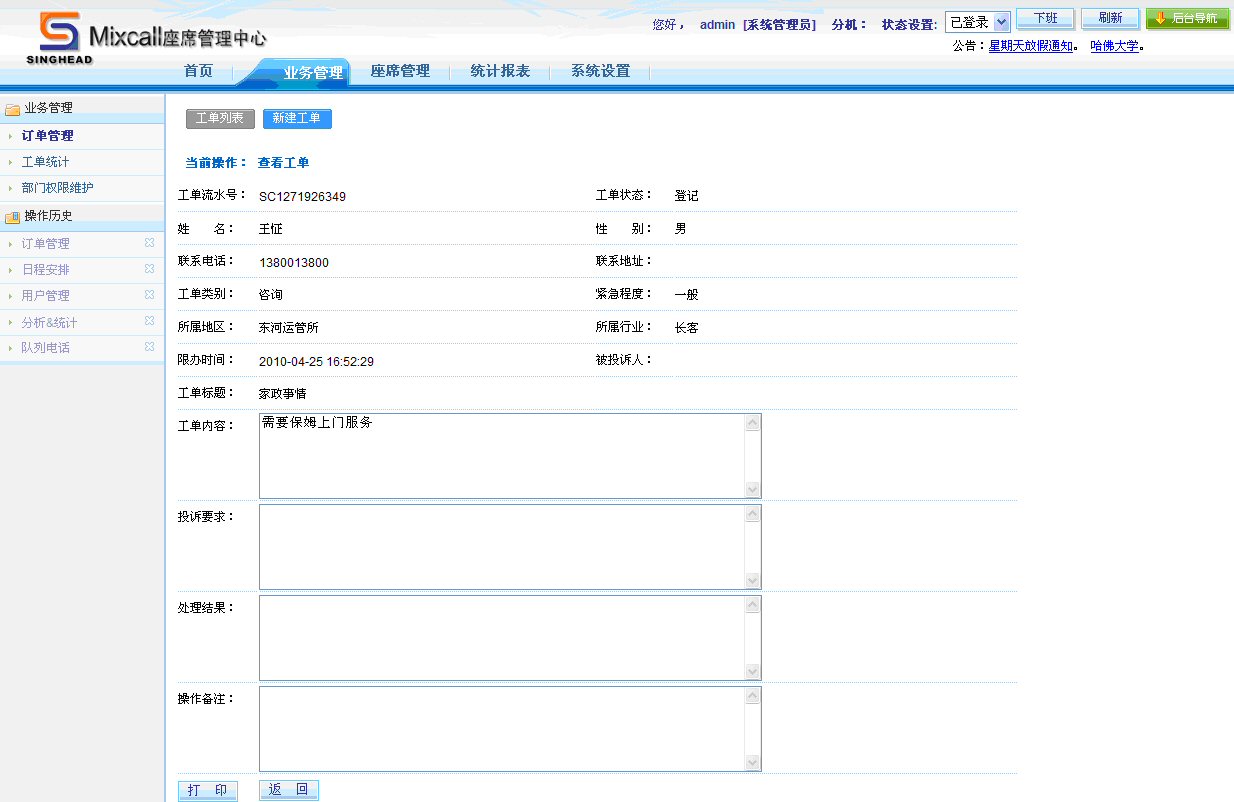This screenshot has height=802, width=1234.
Task: Click X icon beside 用户管理
Action: [149, 295]
